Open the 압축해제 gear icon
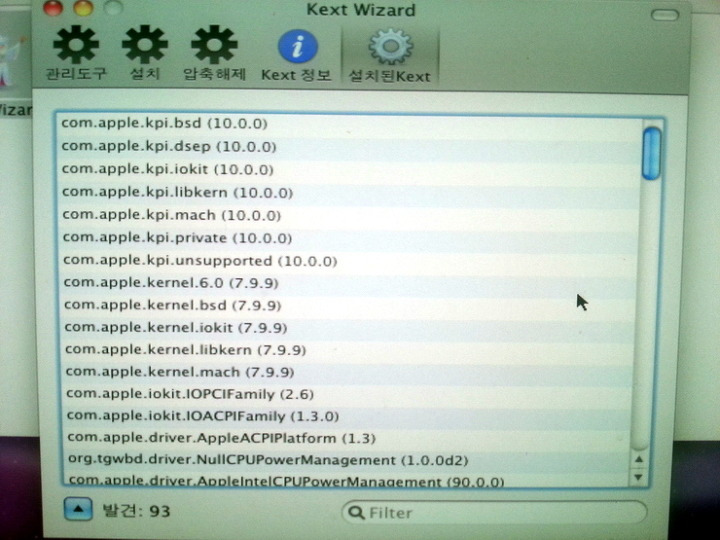Screen dimensions: 720x540 (214, 45)
